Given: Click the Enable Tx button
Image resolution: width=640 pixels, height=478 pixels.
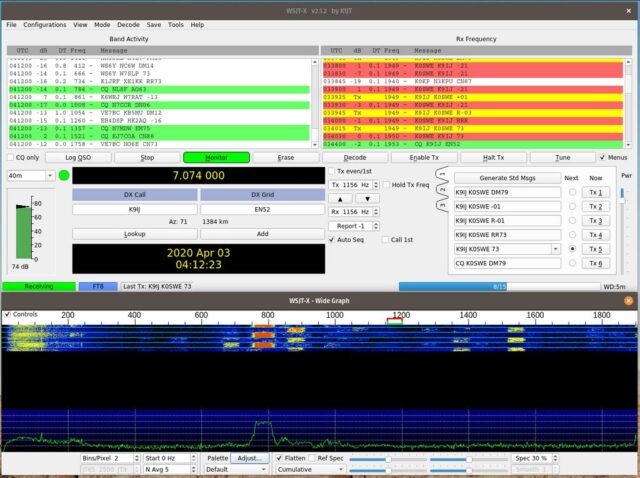Looking at the screenshot, I should (424, 158).
